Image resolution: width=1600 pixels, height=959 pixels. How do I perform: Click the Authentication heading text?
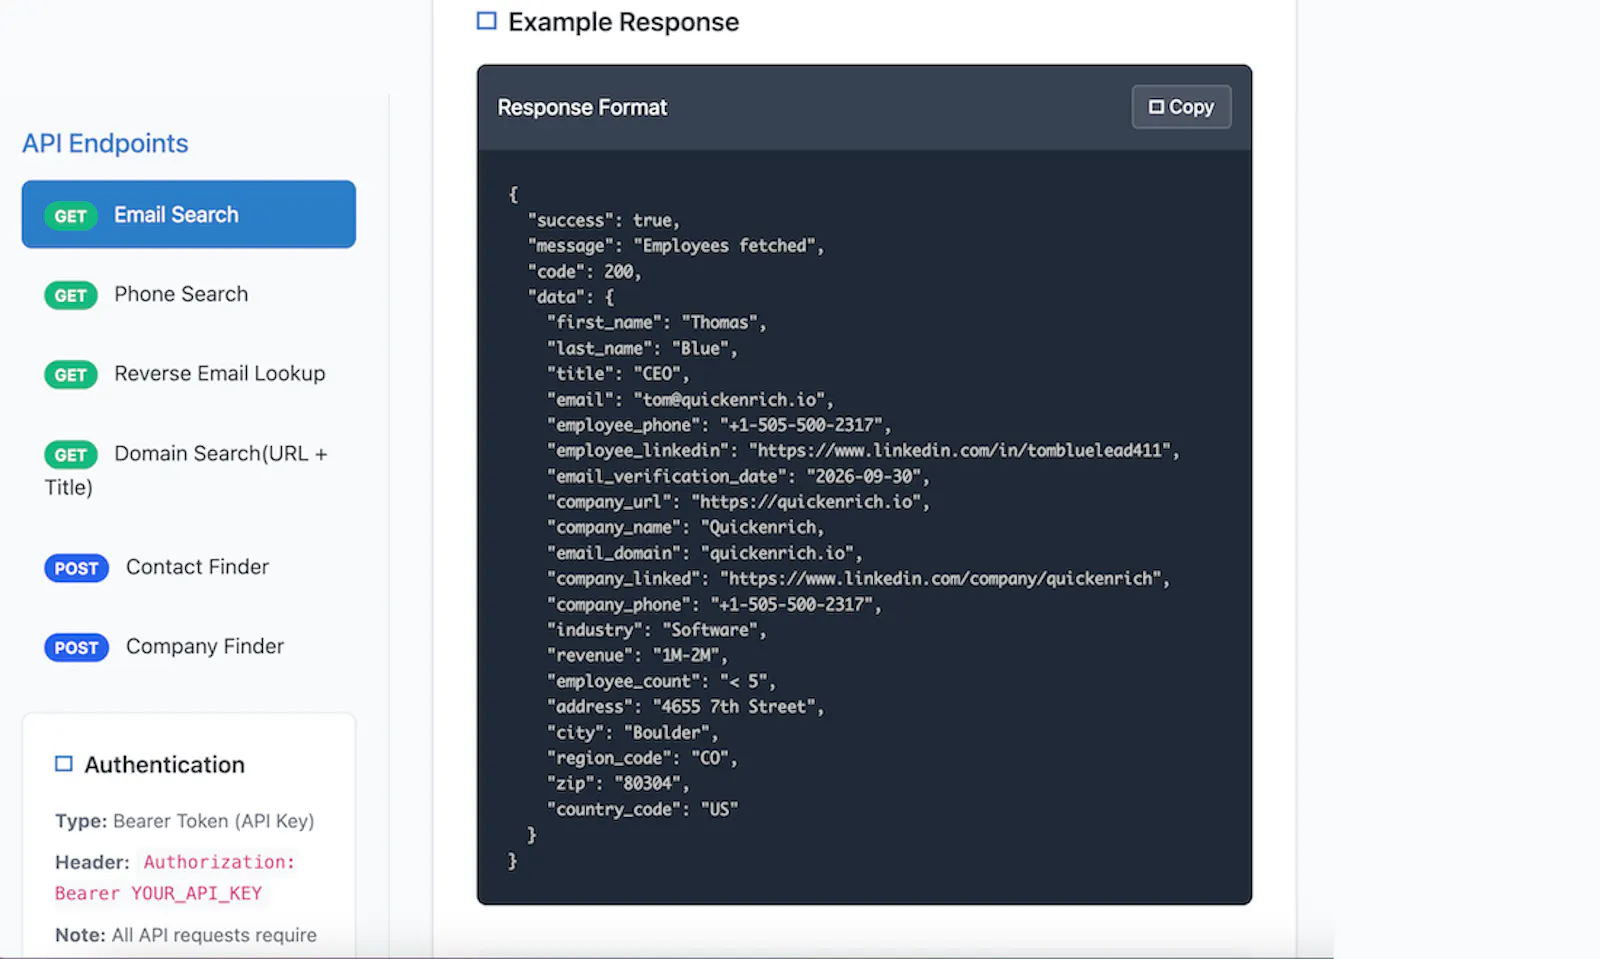coord(165,765)
